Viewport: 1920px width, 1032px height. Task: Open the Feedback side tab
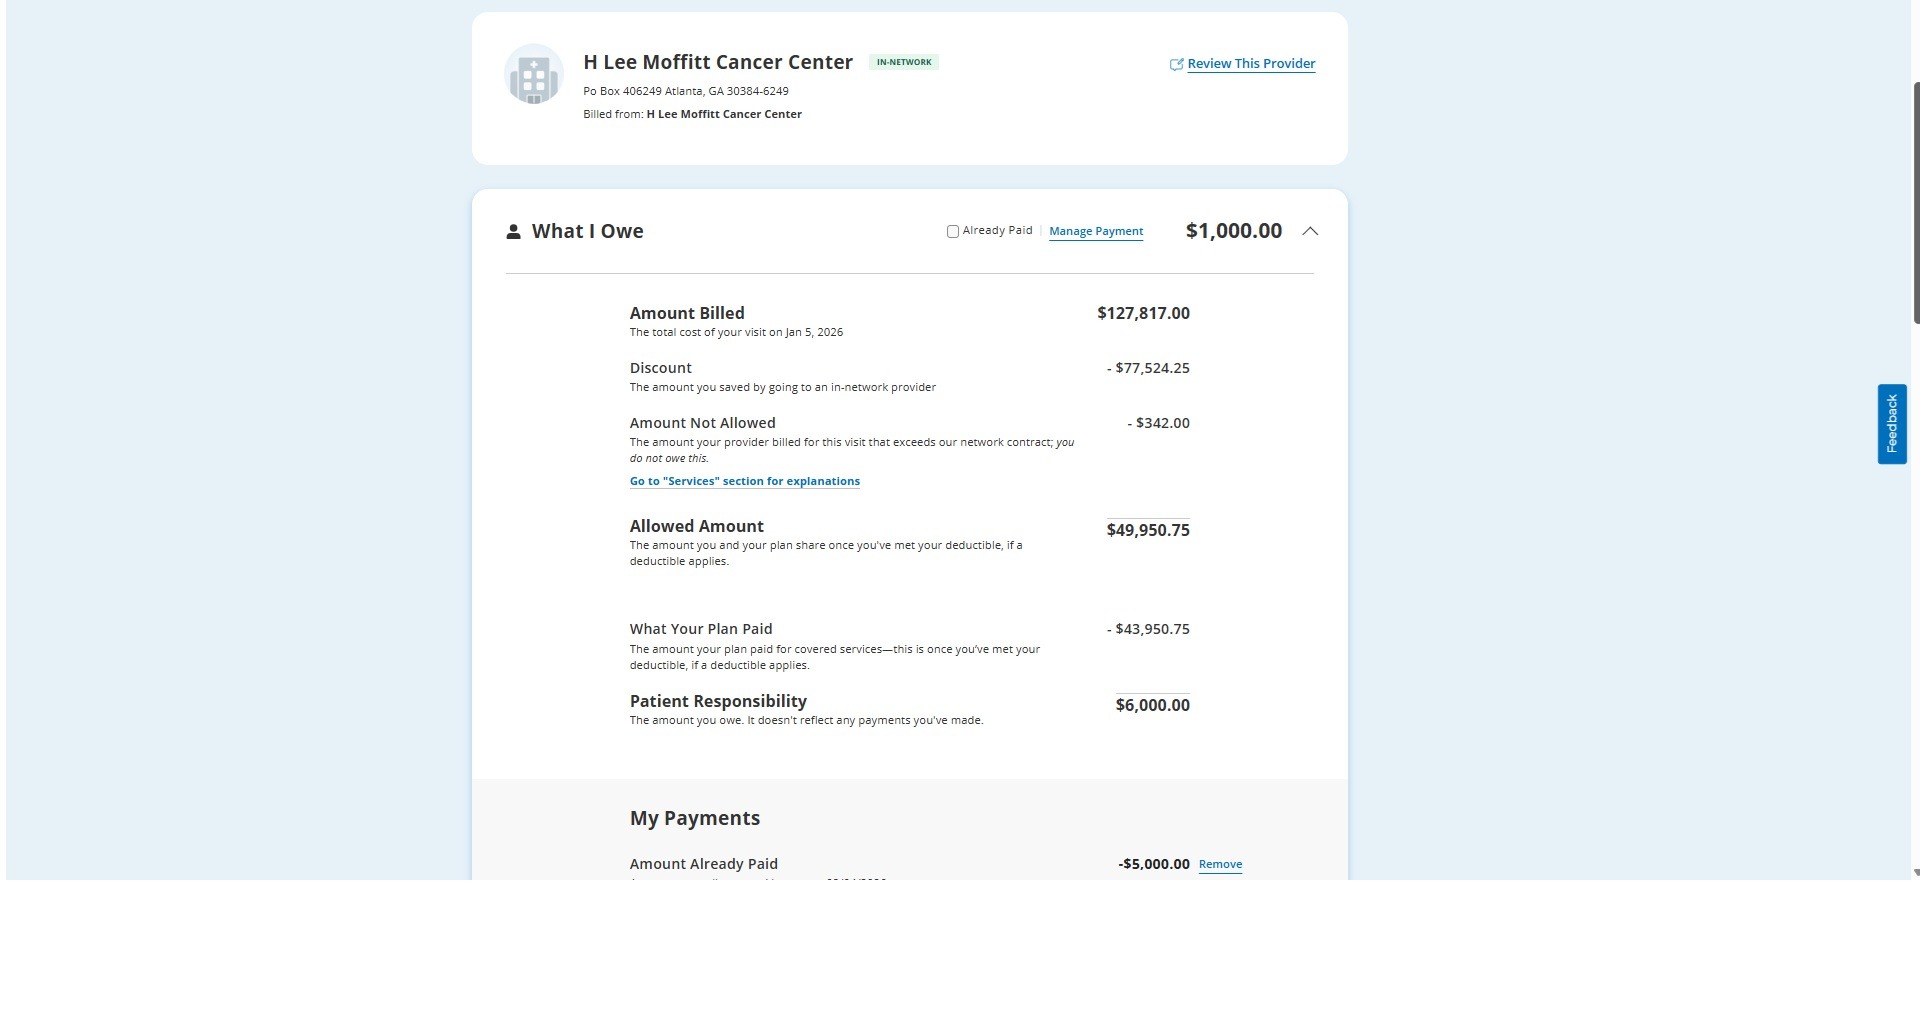click(x=1891, y=424)
